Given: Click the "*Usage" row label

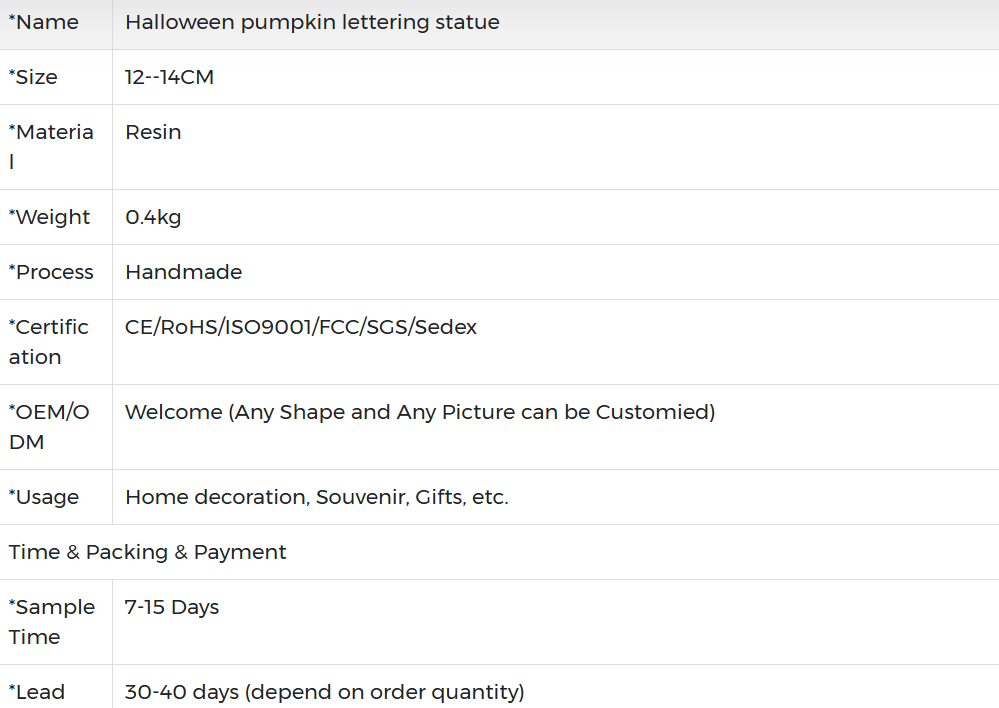Looking at the screenshot, I should point(44,497).
